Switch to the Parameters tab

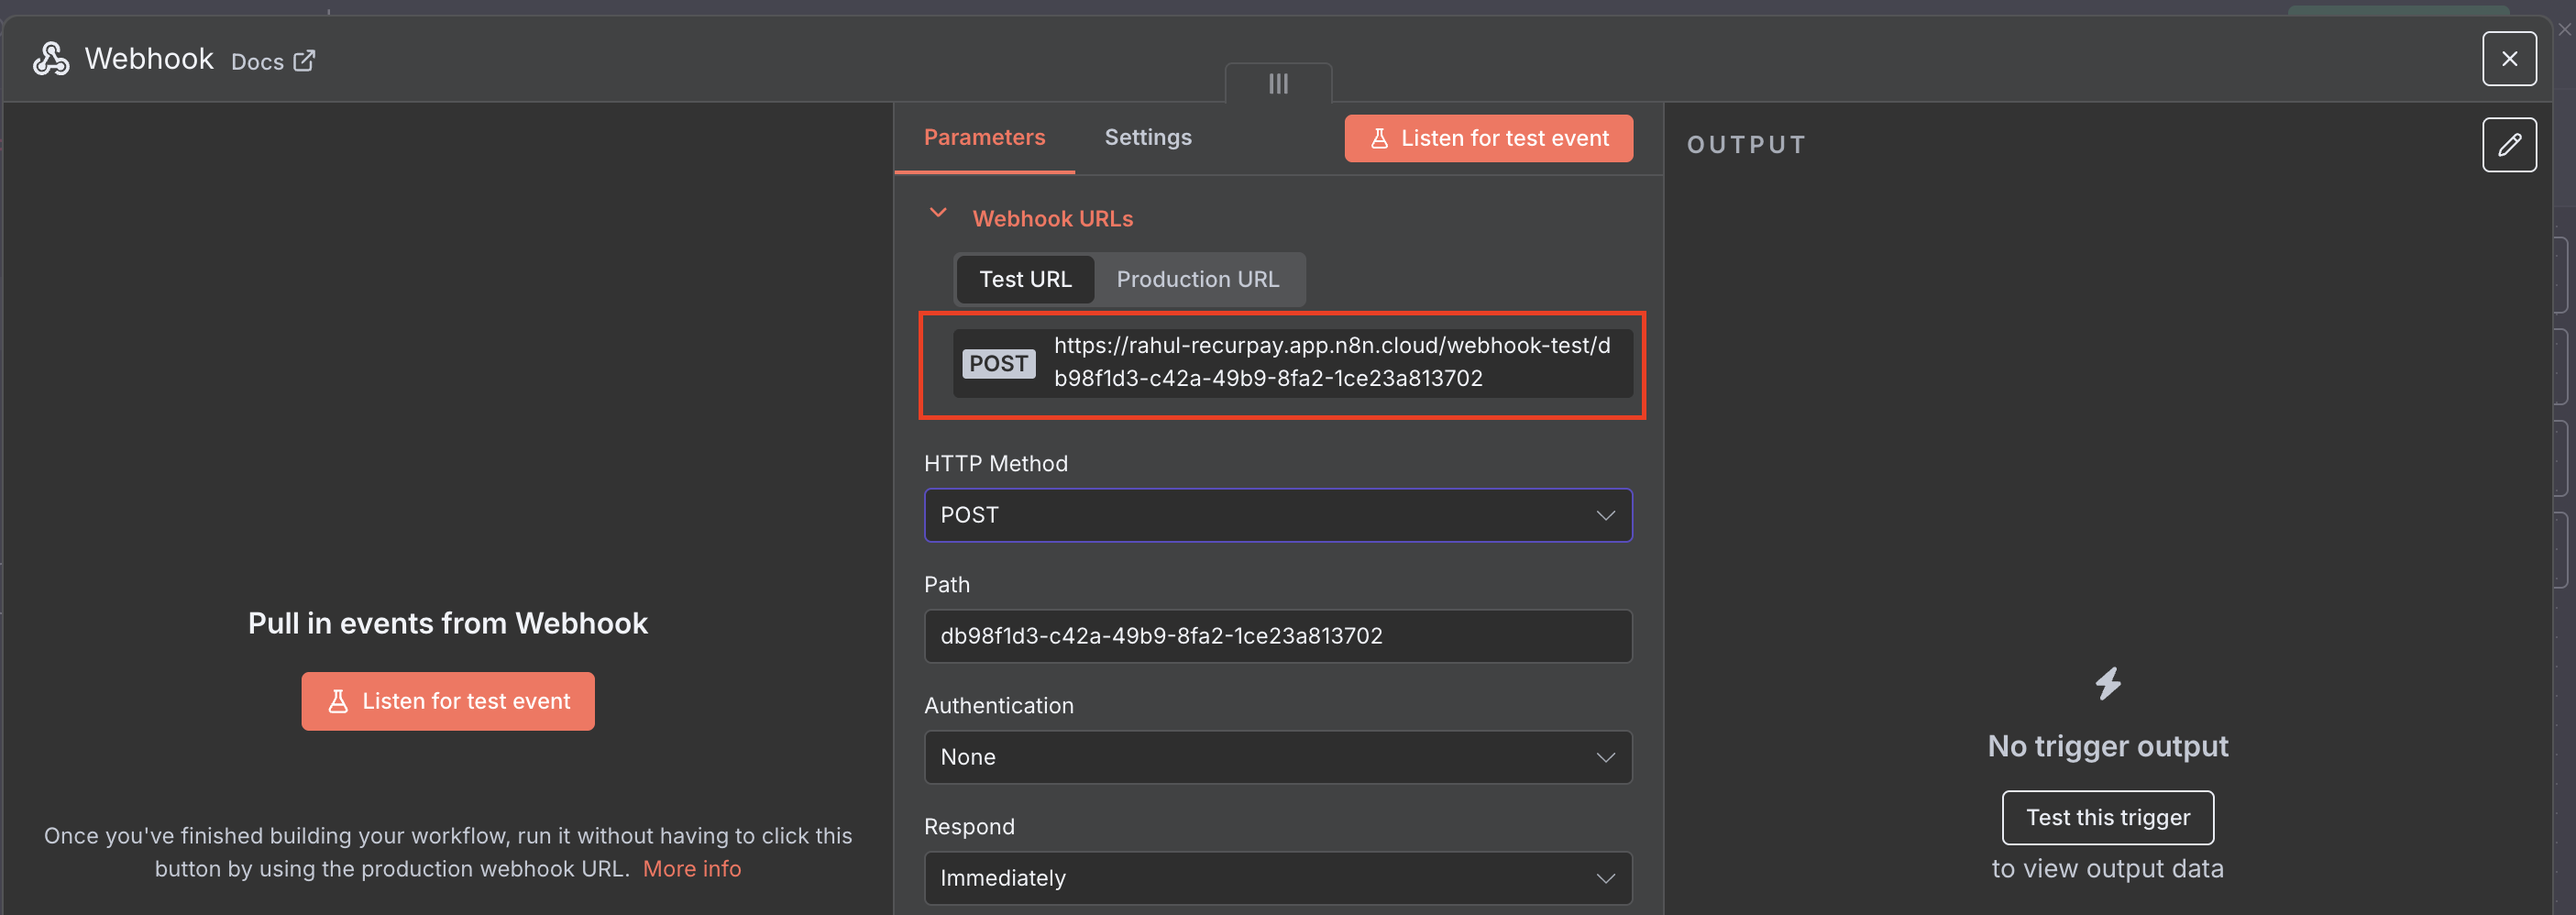[x=983, y=137]
